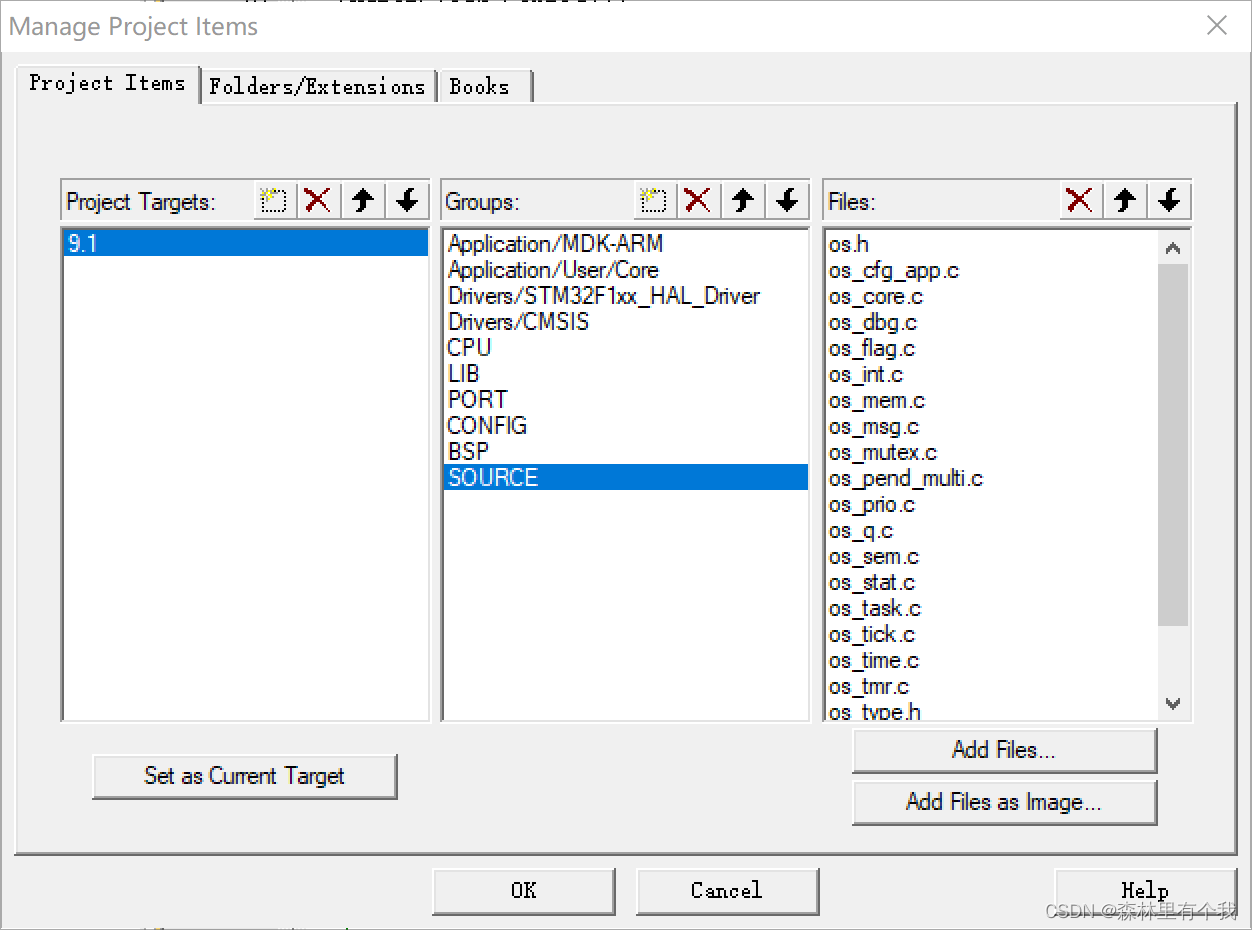This screenshot has width=1252, height=930.
Task: Select file os_stat.c
Action: tap(992, 583)
